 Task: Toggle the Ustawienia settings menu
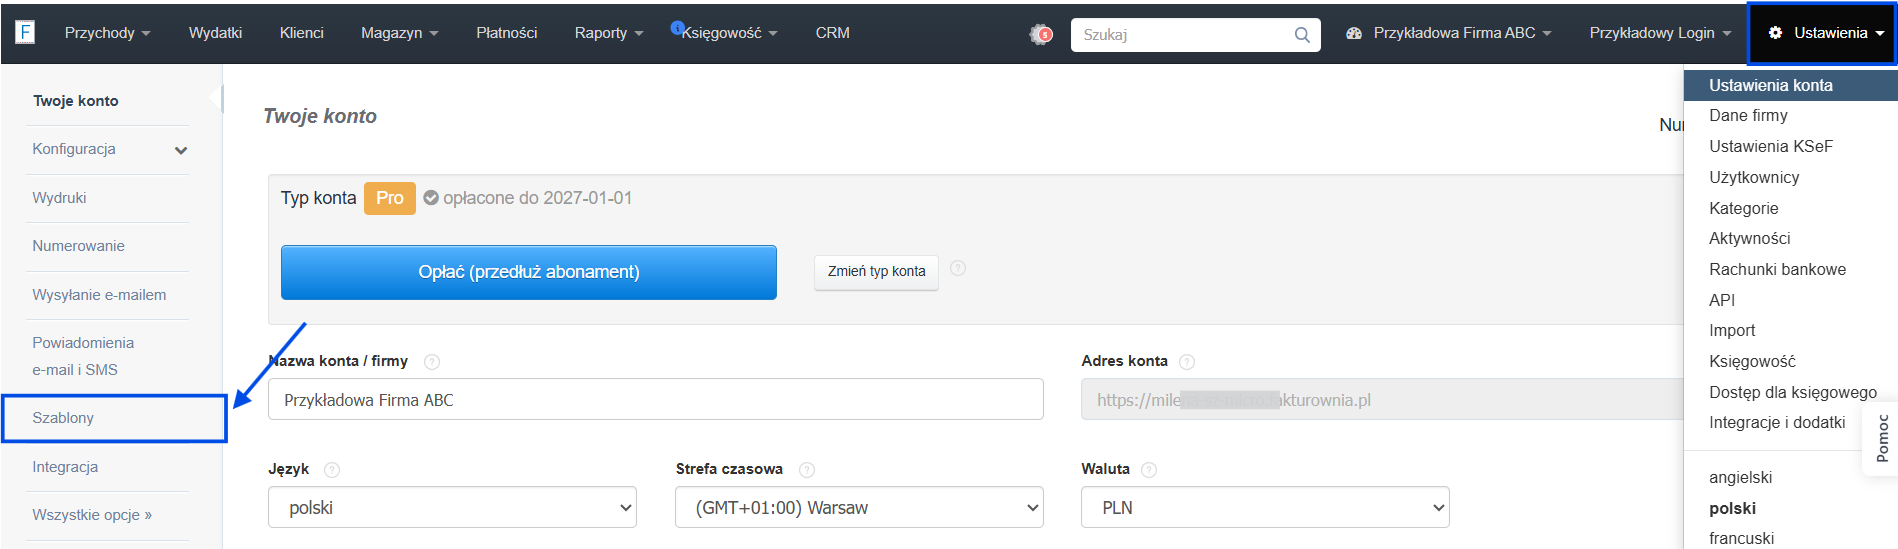click(1822, 33)
